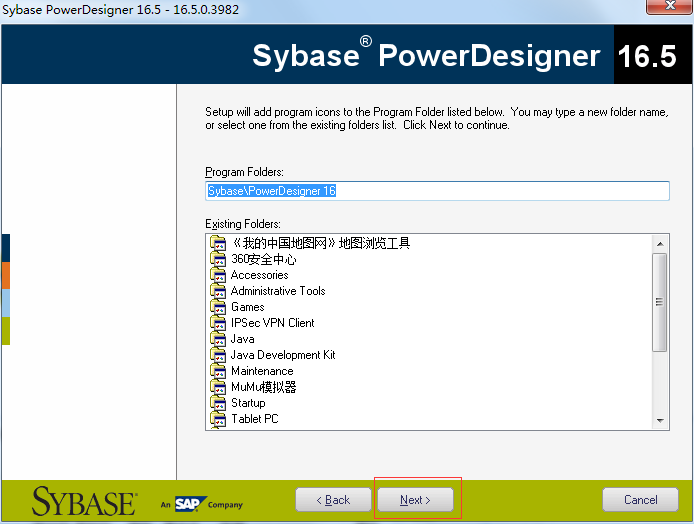Viewport: 694px width, 524px height.
Task: Click the folder list scrollbar thumb
Action: pos(659,302)
